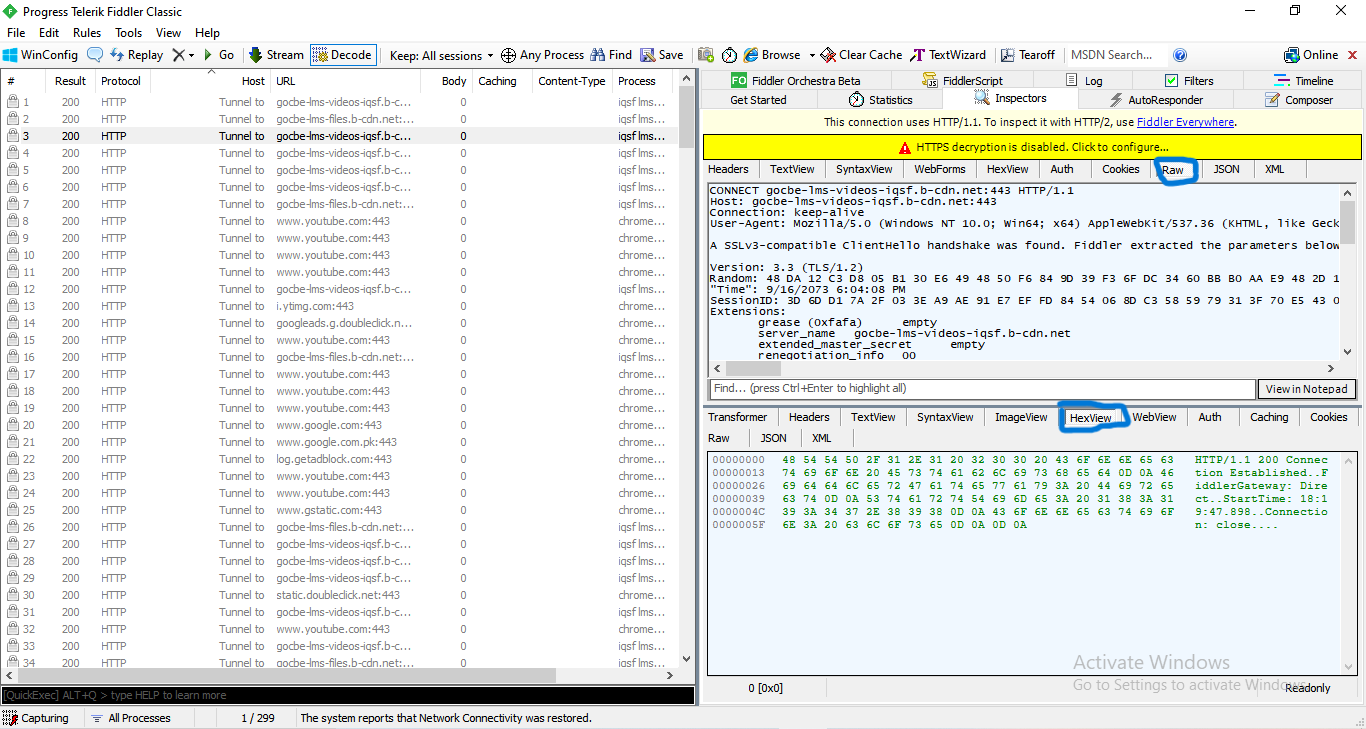Click the comment speech bubble icon
1366x729 pixels.
pos(95,55)
